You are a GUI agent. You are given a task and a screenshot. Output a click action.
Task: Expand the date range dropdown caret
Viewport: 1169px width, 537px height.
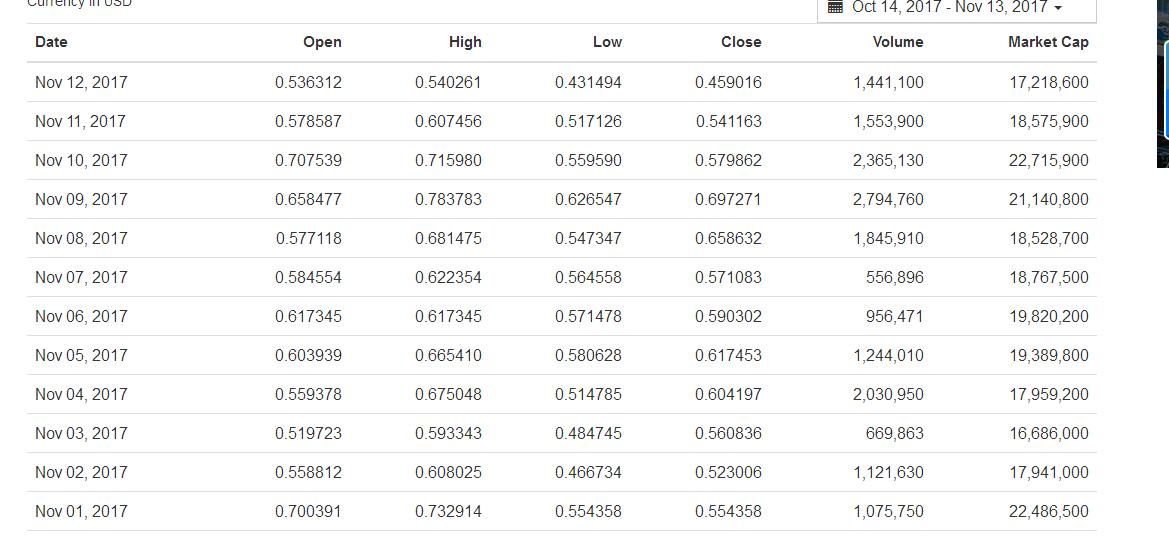click(x=1058, y=8)
